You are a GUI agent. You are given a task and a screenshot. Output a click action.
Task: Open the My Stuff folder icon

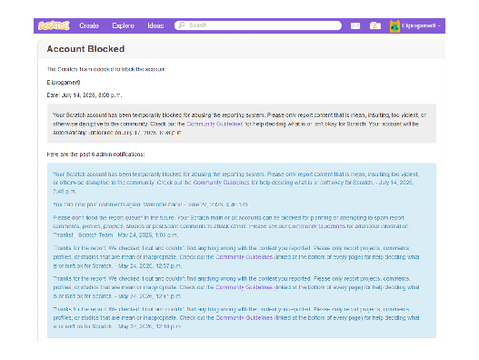coord(375,26)
